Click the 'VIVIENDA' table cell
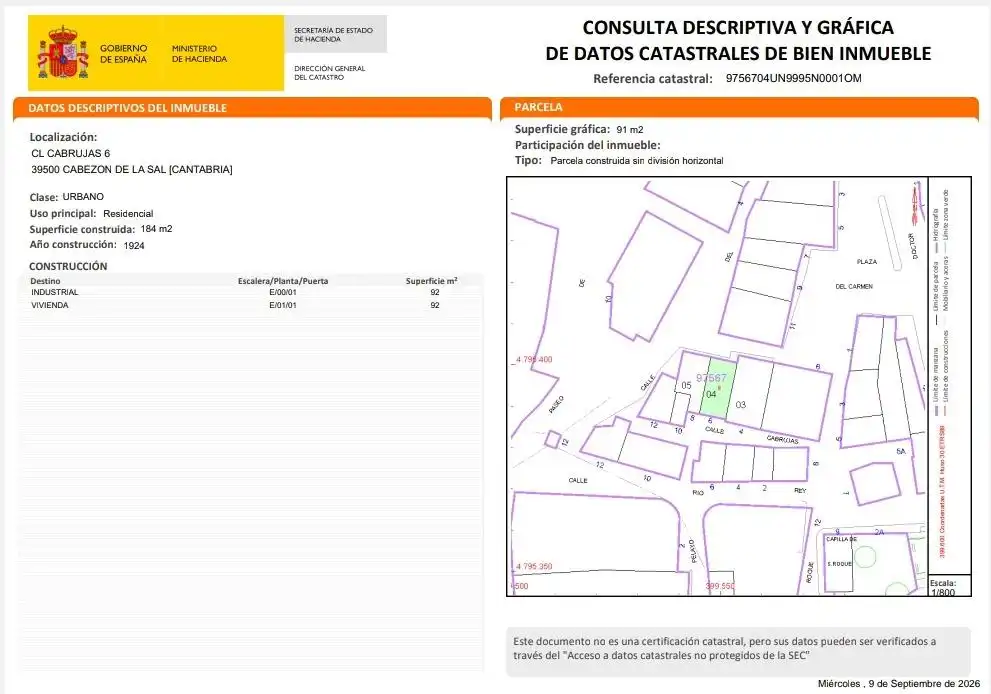The width and height of the screenshot is (991, 694). pyautogui.click(x=50, y=305)
